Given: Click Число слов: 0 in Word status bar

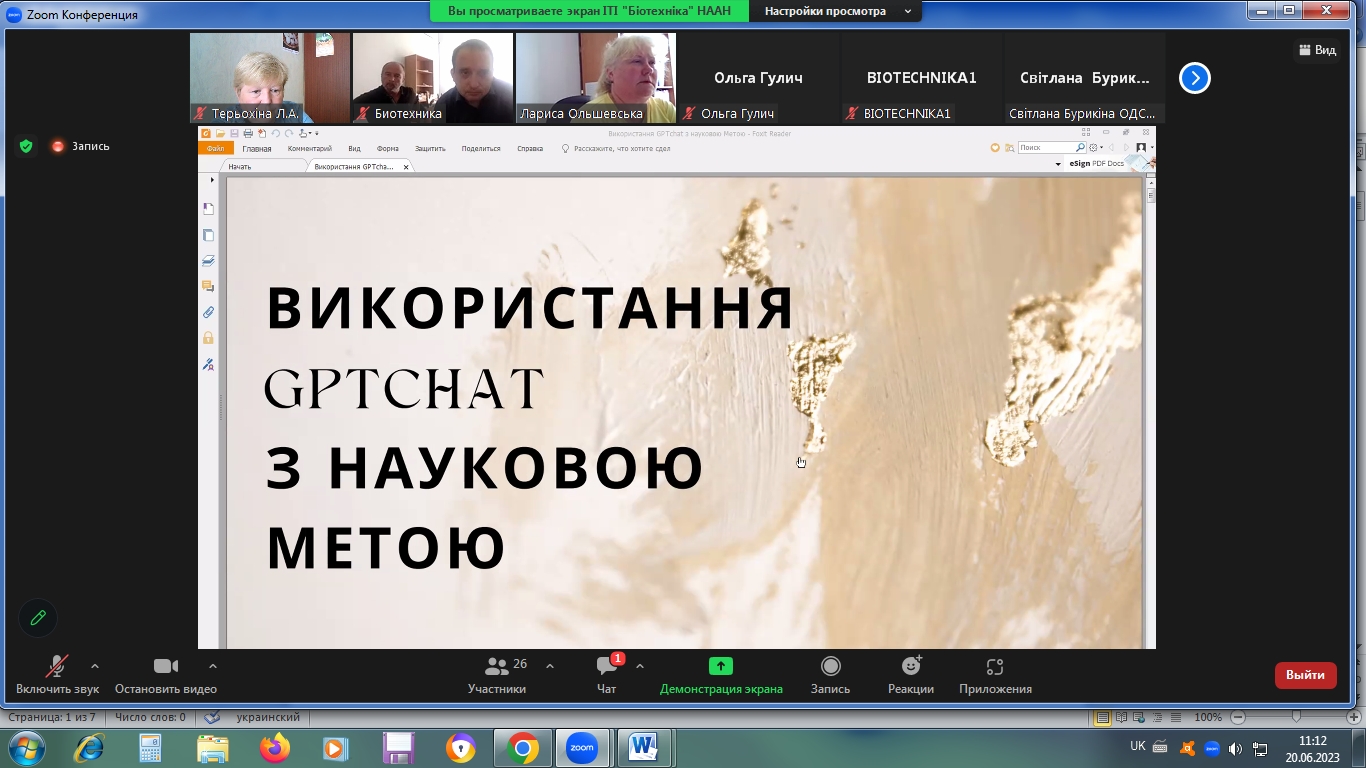Looking at the screenshot, I should coord(150,717).
